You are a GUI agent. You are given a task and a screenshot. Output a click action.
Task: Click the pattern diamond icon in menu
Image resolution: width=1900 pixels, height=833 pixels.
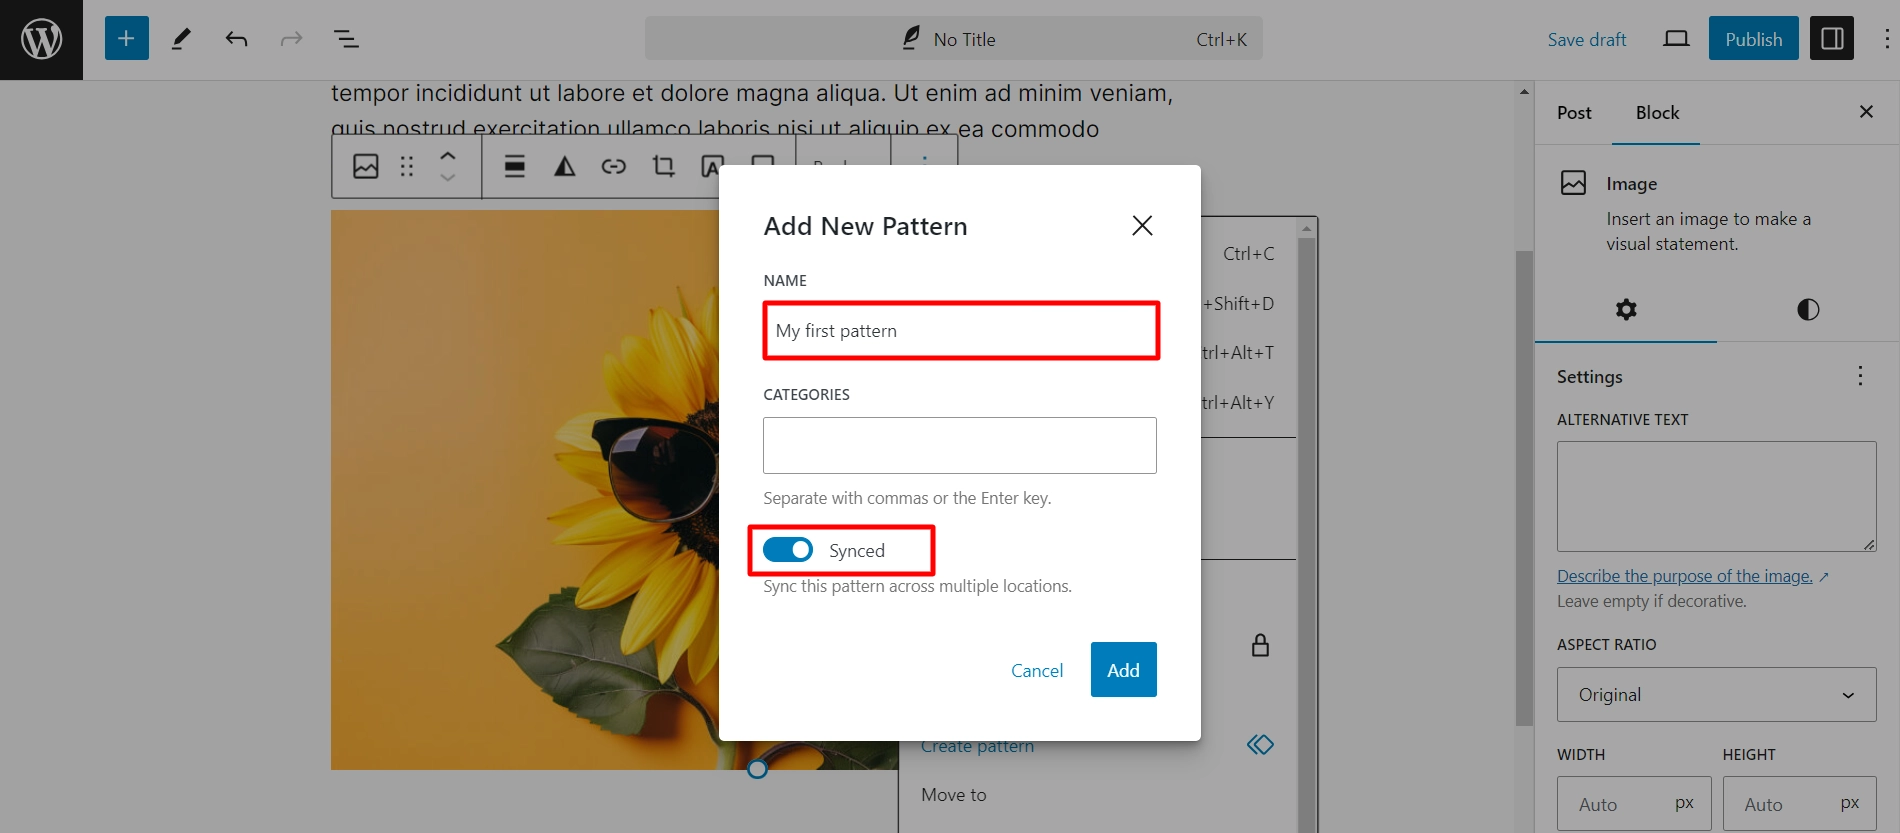pos(1260,745)
